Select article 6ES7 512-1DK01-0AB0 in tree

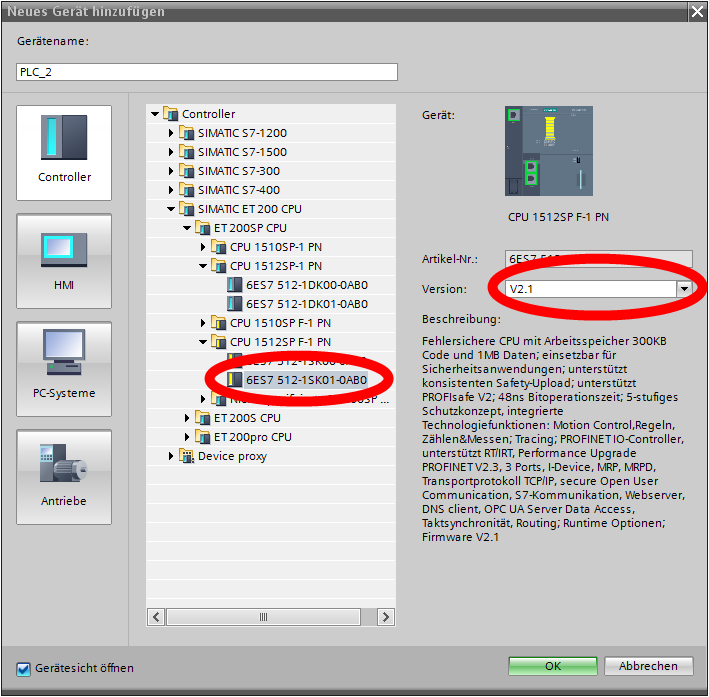[306, 304]
